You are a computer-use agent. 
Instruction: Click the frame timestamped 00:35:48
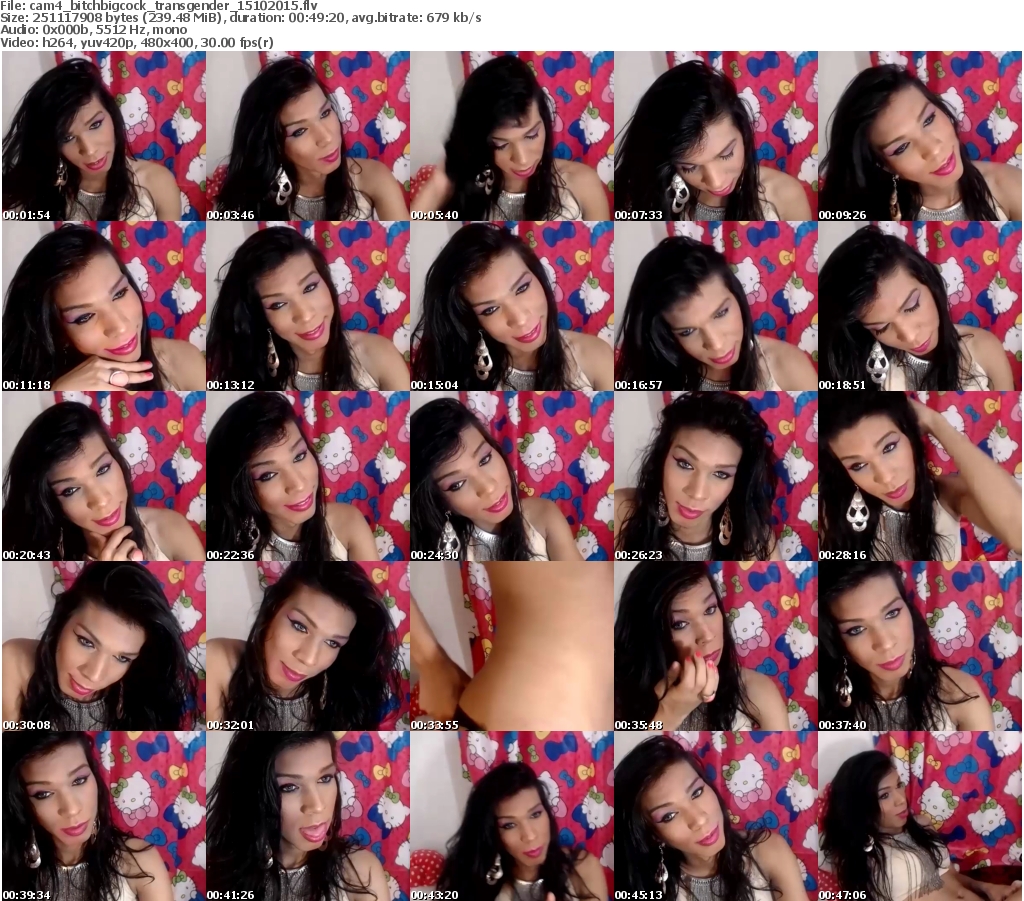point(716,646)
